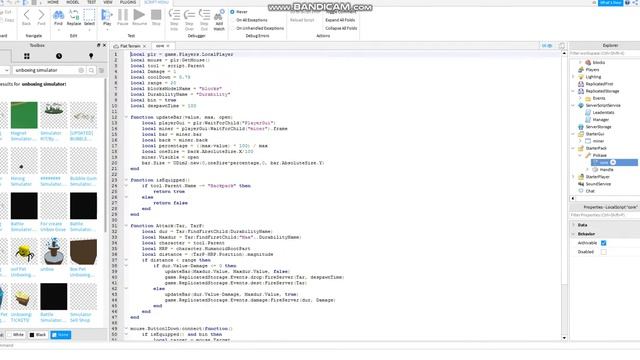Expand the Handle part node
Image resolution: width=640 pixels, height=360 pixels.
coord(587,169)
